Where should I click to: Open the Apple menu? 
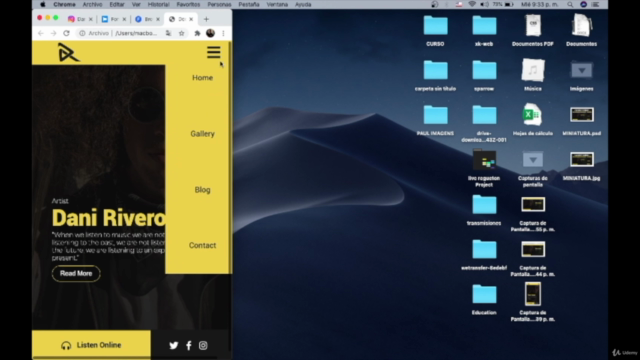[x=42, y=4]
